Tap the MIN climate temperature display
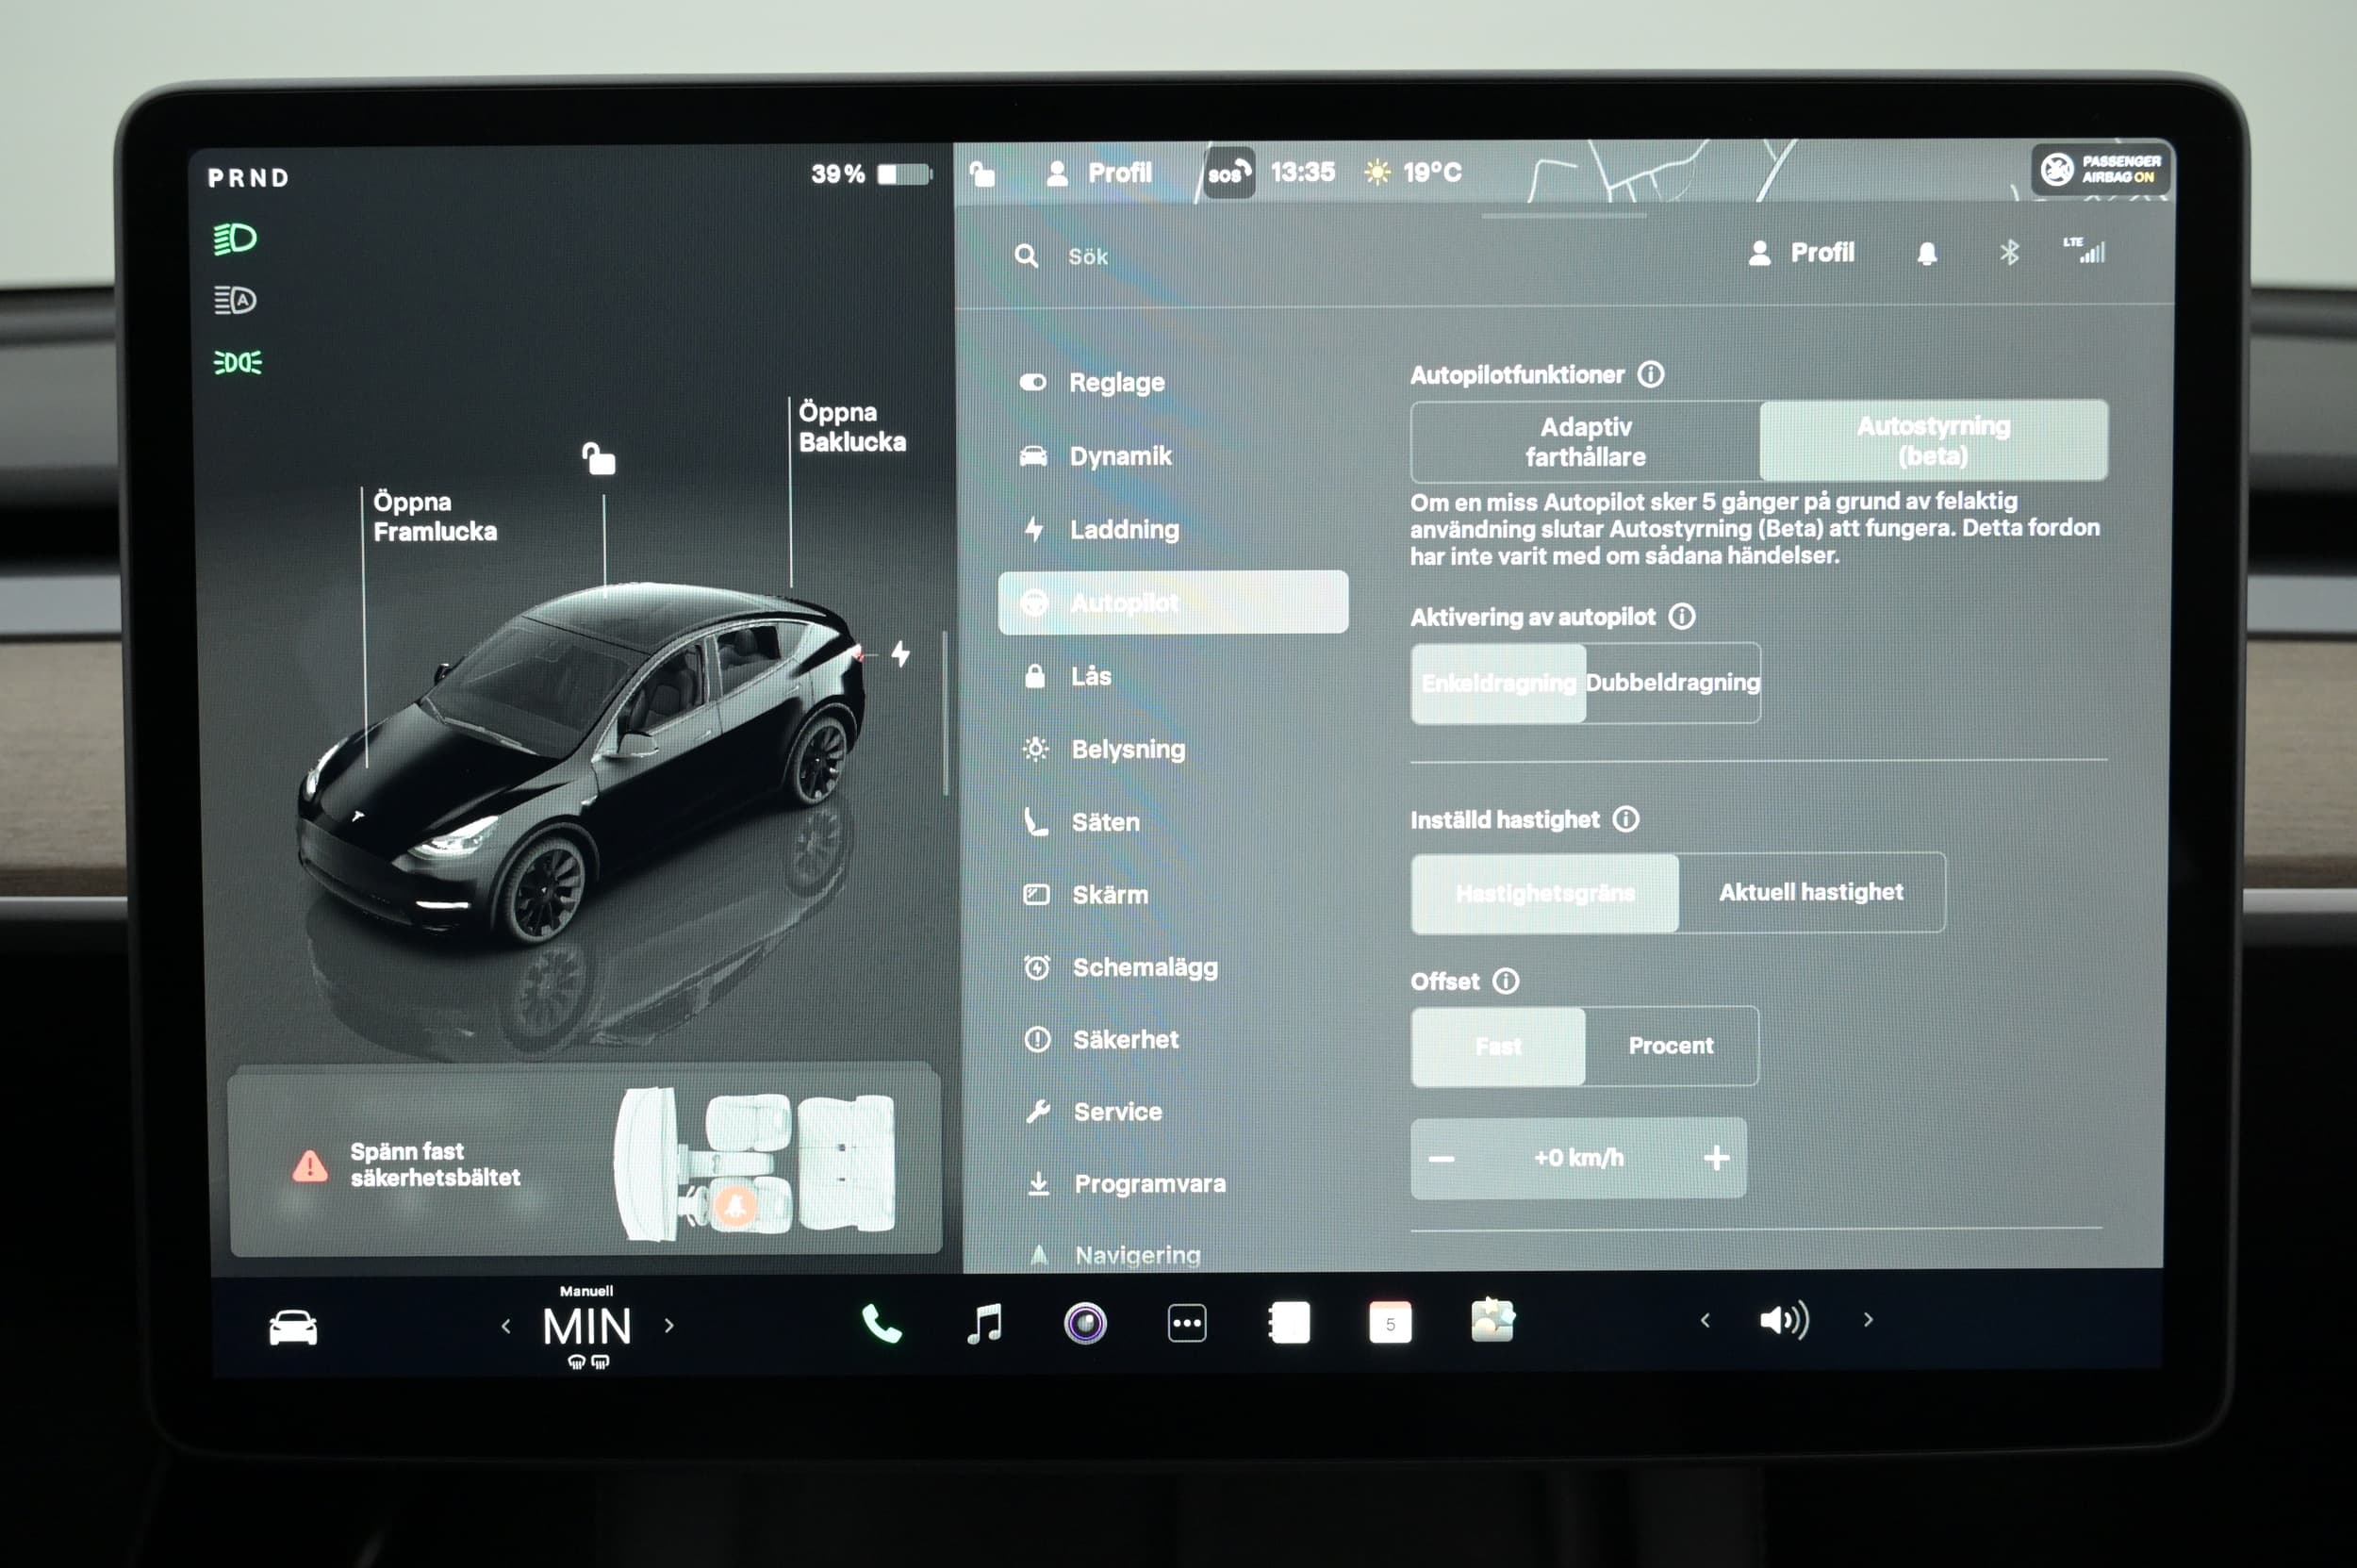This screenshot has height=1568, width=2357. [587, 1327]
